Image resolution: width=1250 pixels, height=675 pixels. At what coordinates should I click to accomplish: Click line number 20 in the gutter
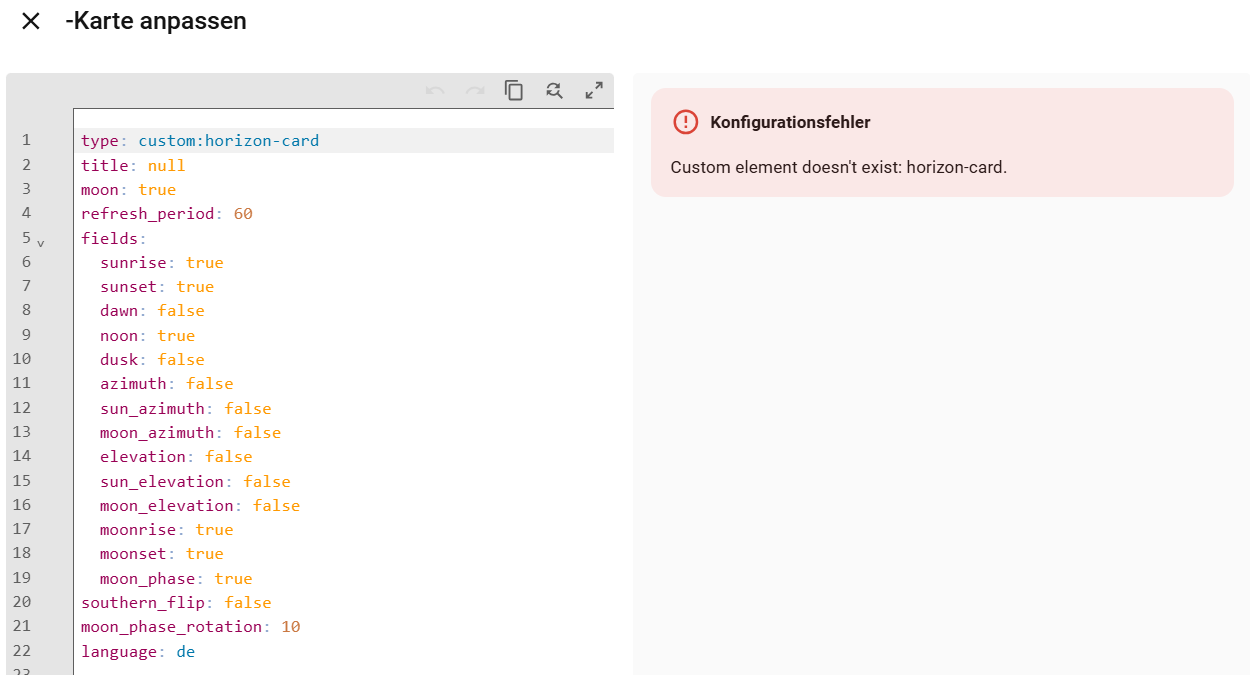(22, 602)
